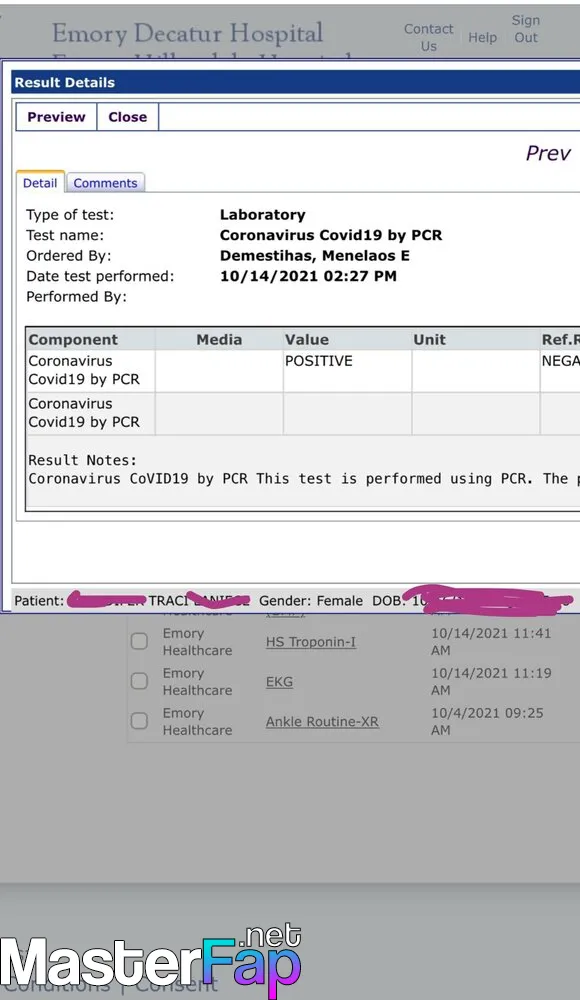The width and height of the screenshot is (580, 1000).
Task: Open the HS Troponin-I result link
Action: coord(311,642)
